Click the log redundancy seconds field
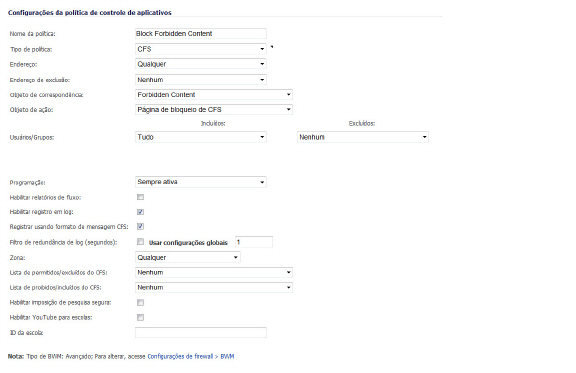This screenshot has width=576, height=373. point(254,242)
